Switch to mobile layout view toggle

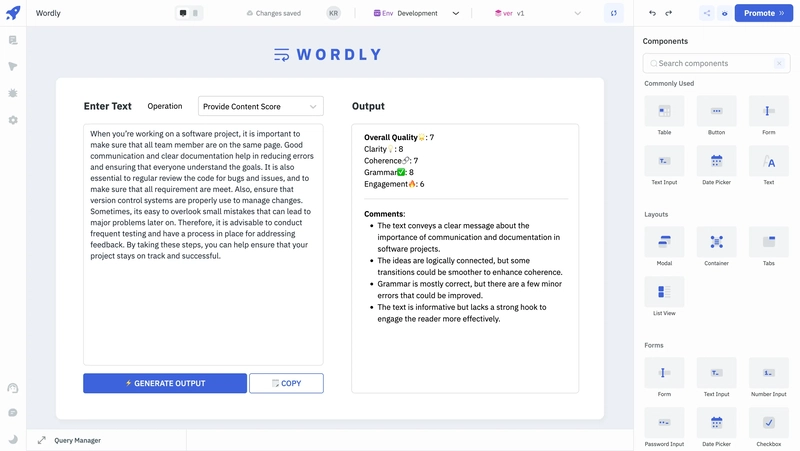point(195,13)
